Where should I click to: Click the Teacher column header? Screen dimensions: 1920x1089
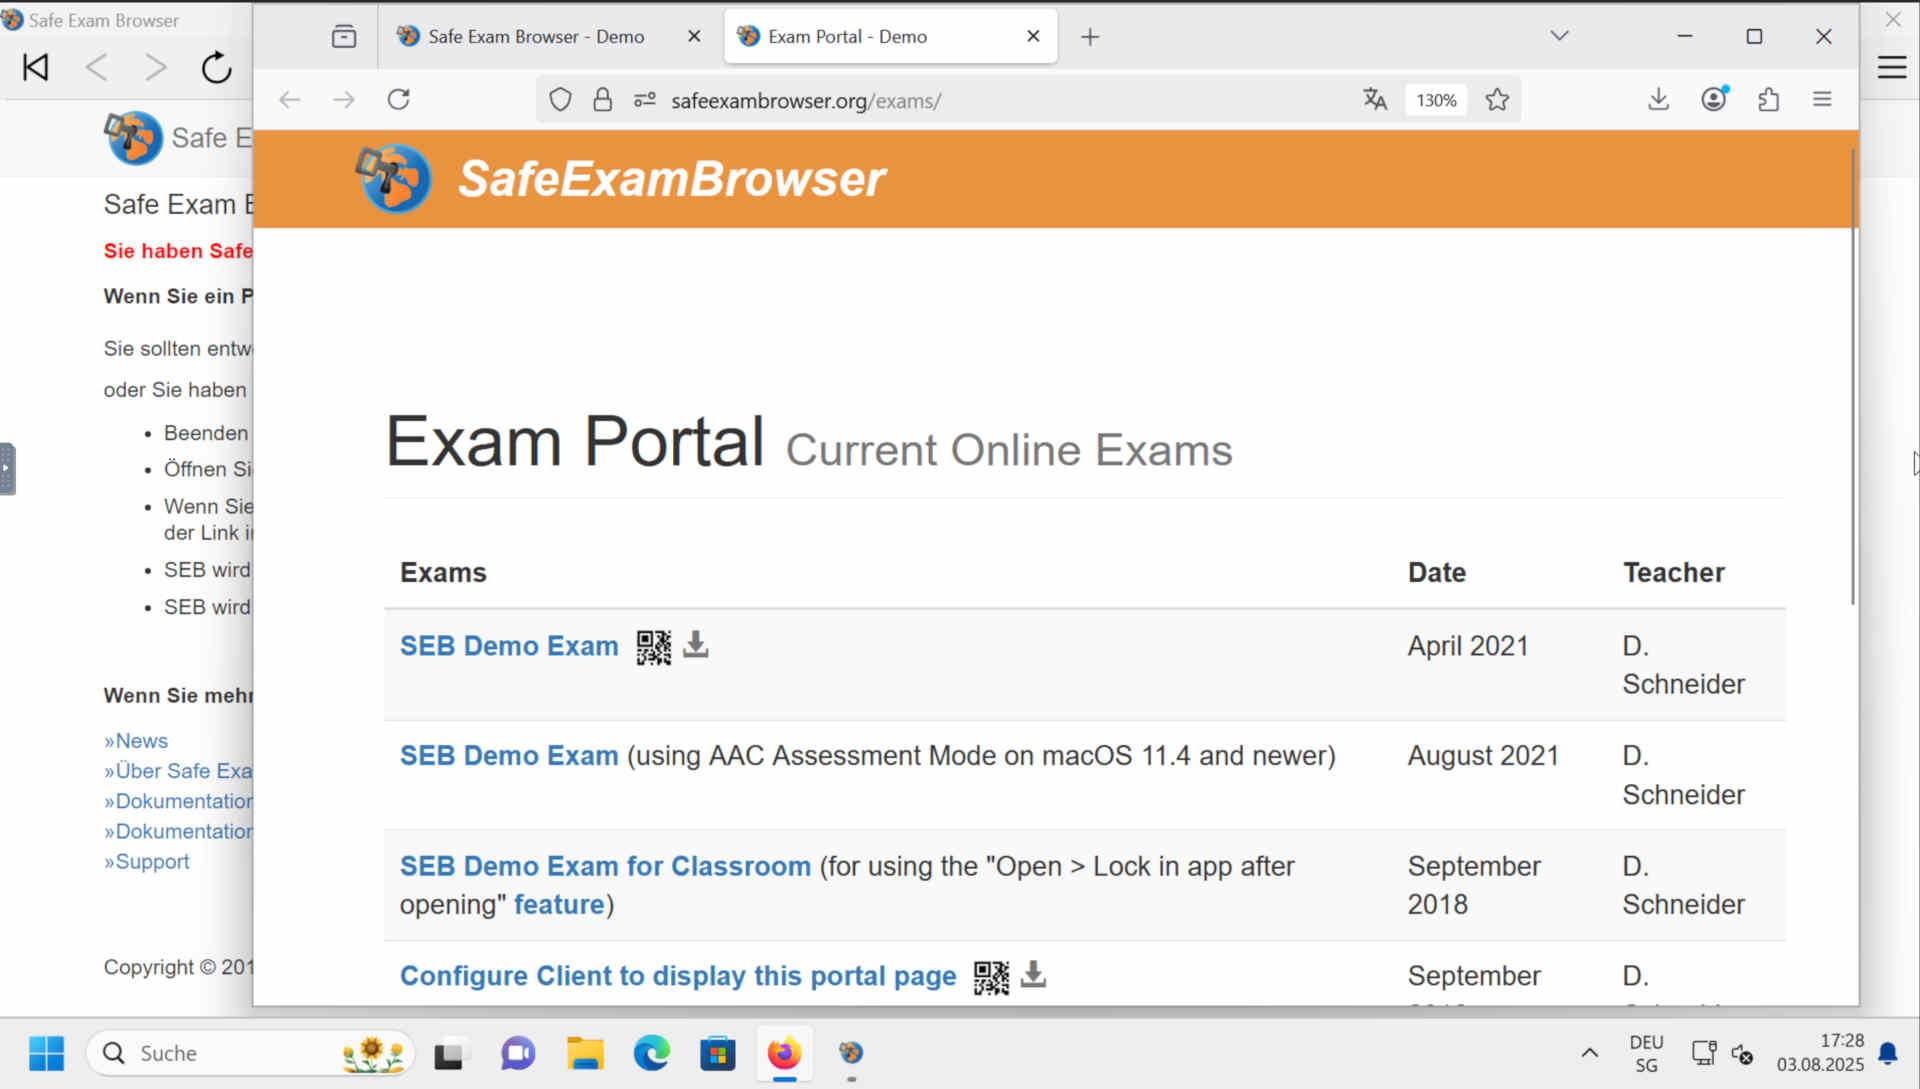1674,573
